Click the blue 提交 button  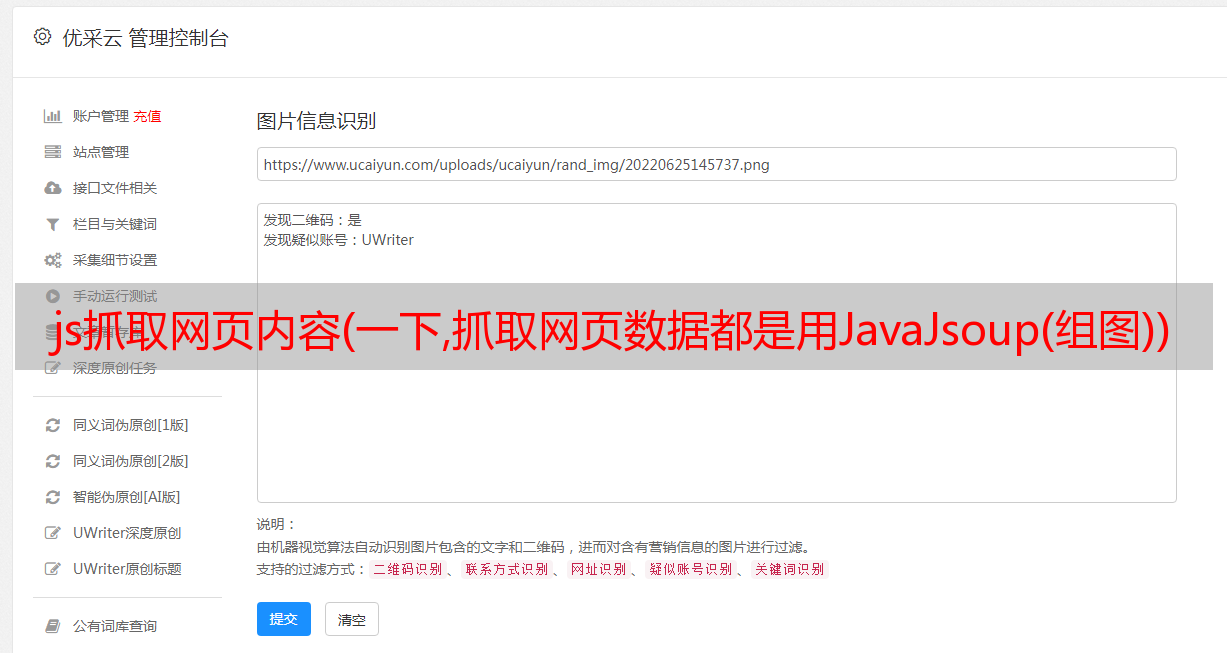284,619
